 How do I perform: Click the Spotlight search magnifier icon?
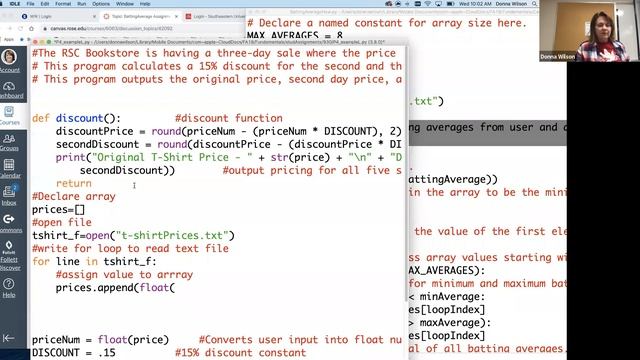point(534,4)
